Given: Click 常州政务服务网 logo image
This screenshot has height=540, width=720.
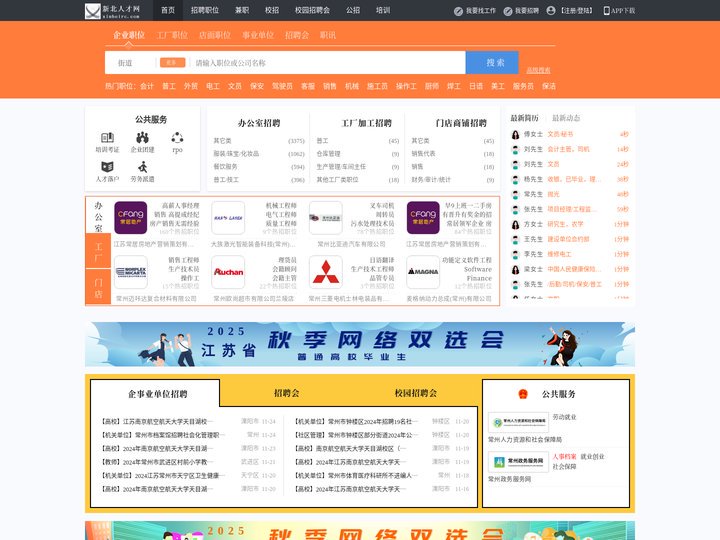Looking at the screenshot, I should (518, 462).
